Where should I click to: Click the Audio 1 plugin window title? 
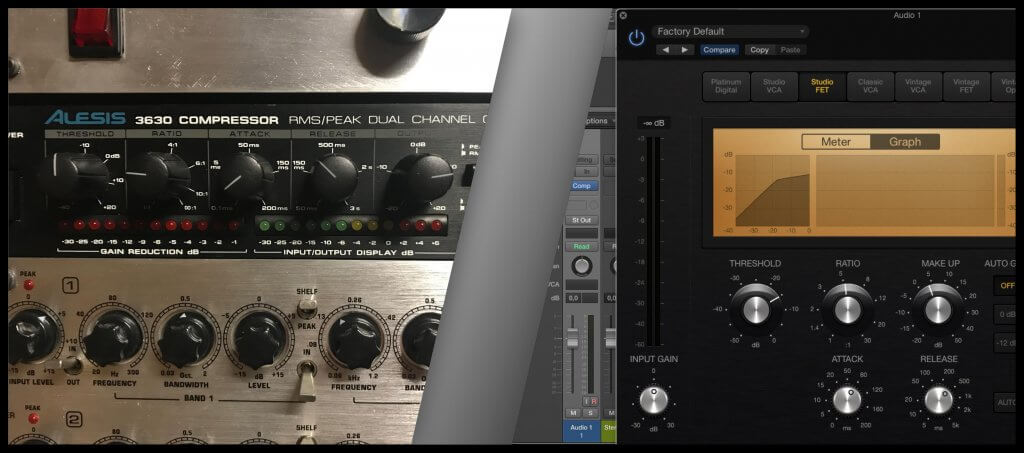[907, 15]
